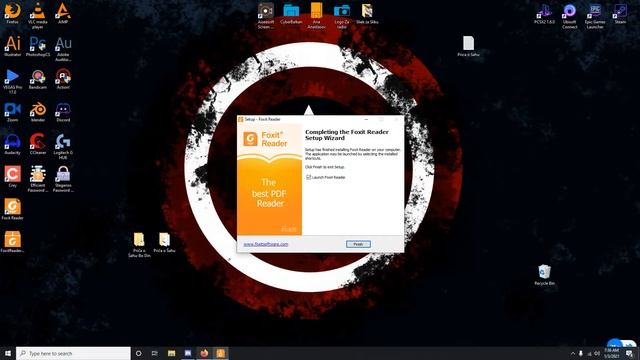Select the Aiseesoft Screen Recorder desktop icon
This screenshot has height=360, width=640.
tap(266, 16)
